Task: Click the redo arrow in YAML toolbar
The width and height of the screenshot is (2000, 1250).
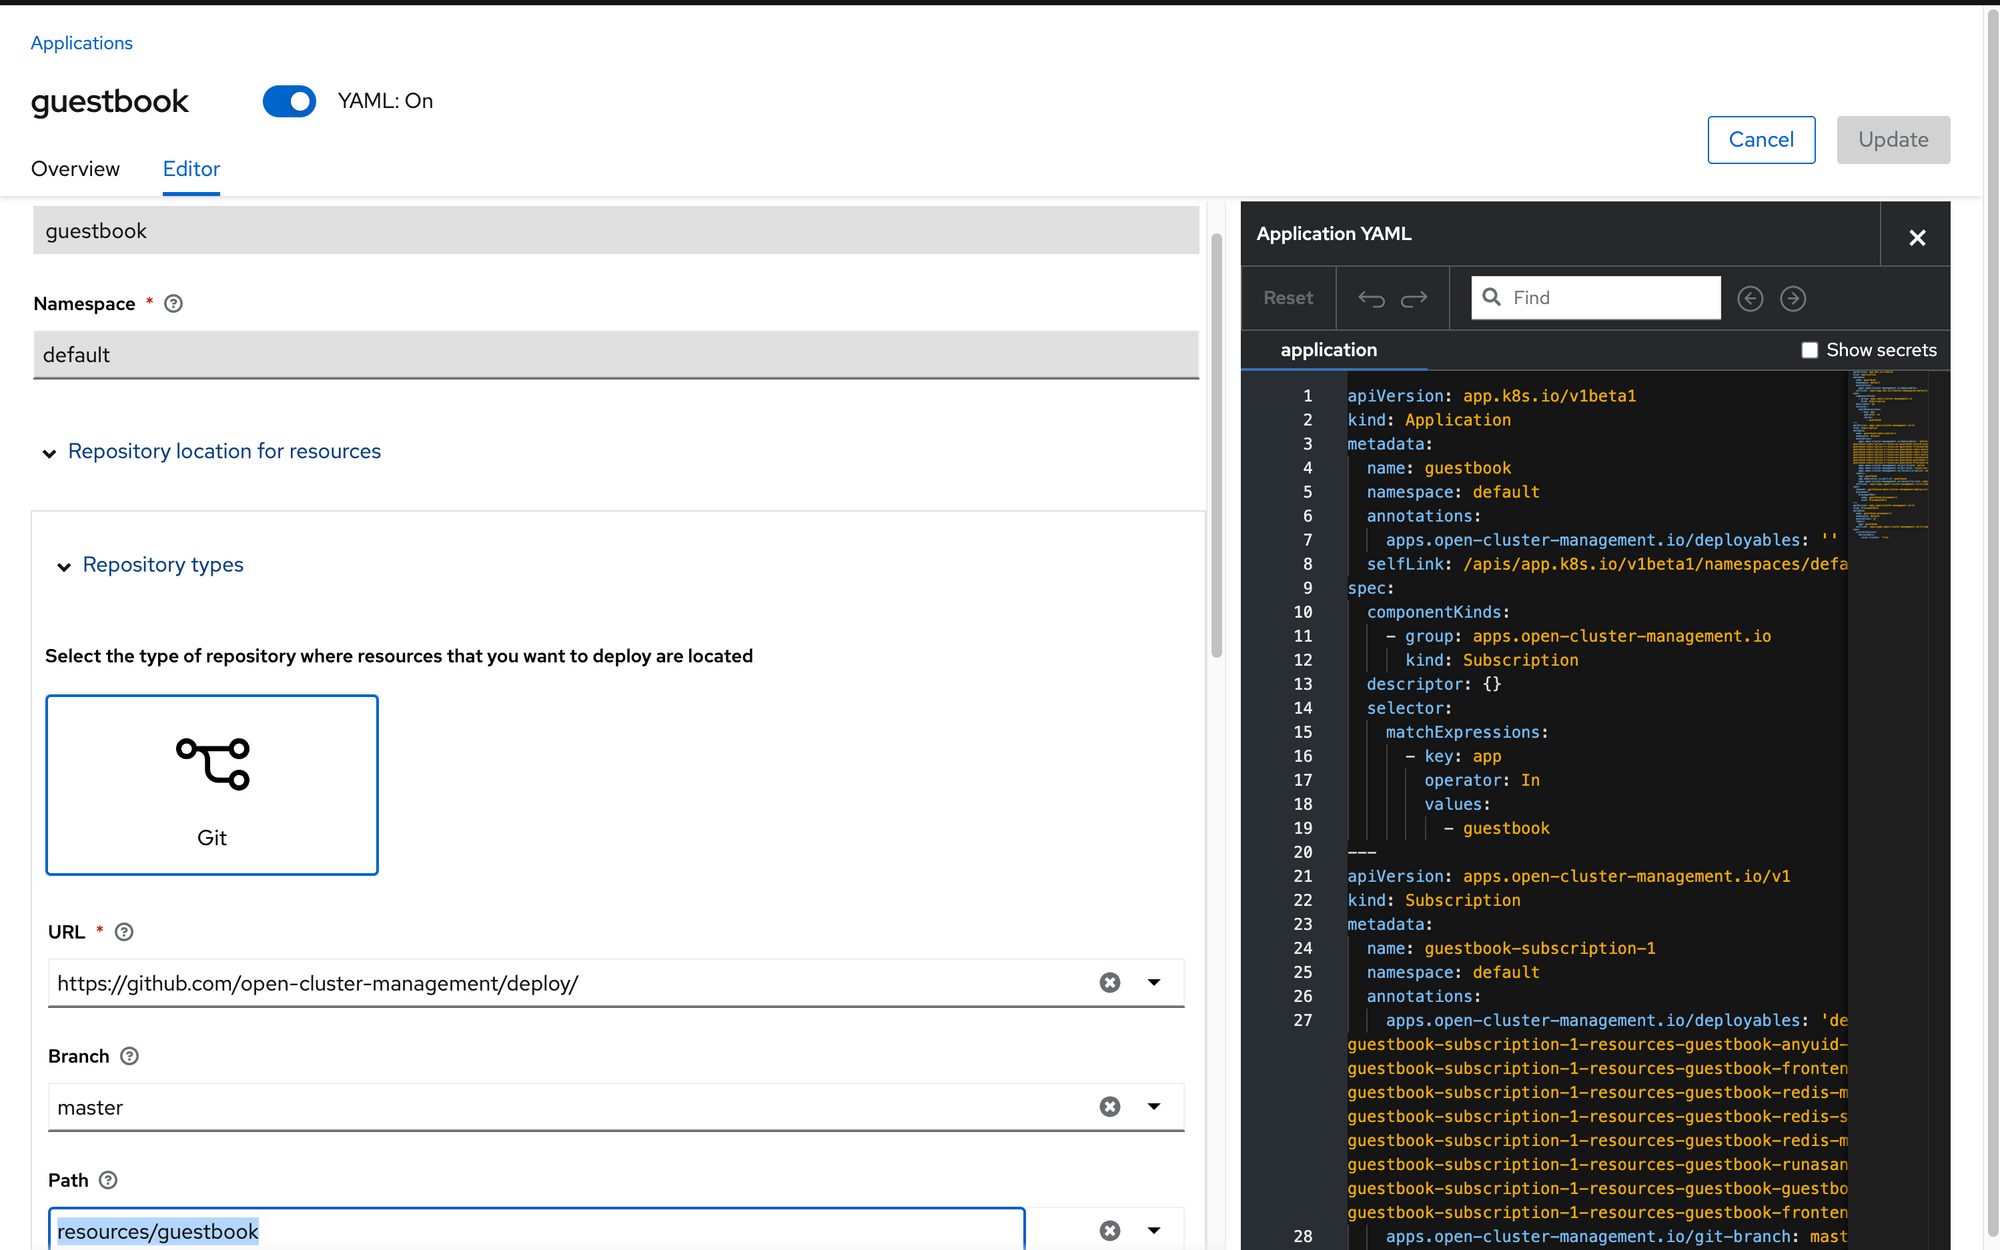Action: pos(1414,298)
